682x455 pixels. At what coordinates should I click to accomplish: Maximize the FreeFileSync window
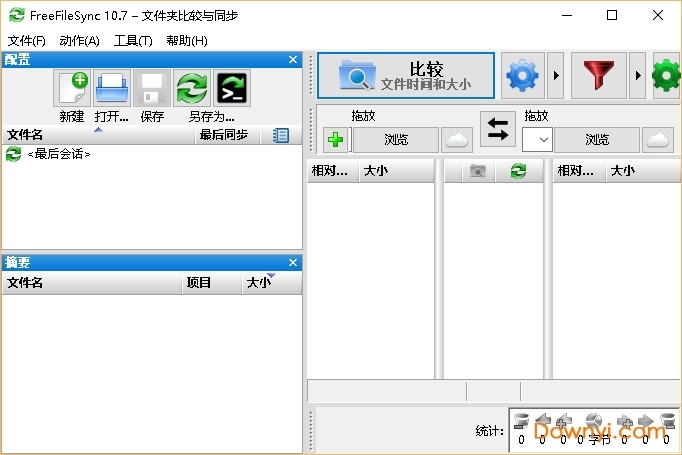click(x=612, y=15)
